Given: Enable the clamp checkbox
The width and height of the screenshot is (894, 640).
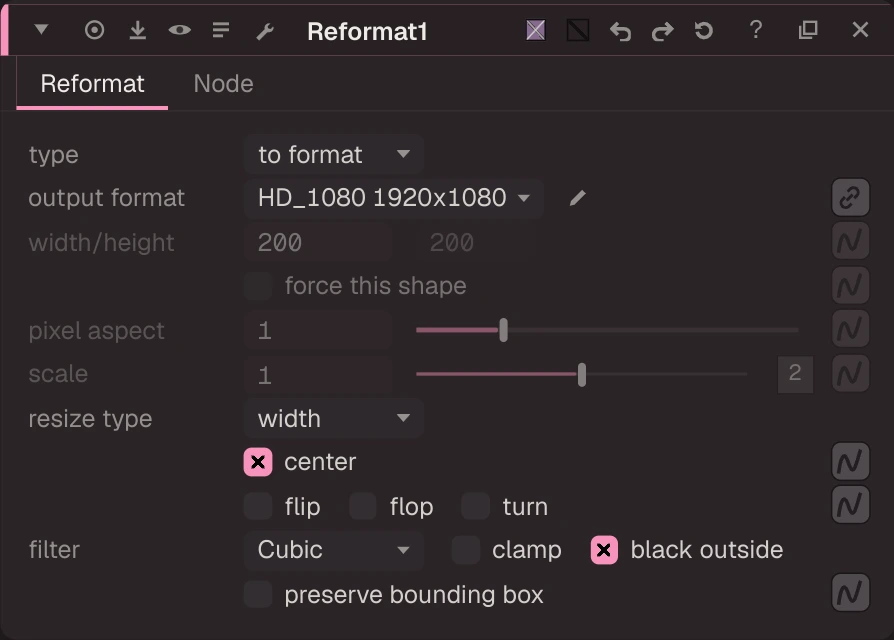Looking at the screenshot, I should coord(466,550).
